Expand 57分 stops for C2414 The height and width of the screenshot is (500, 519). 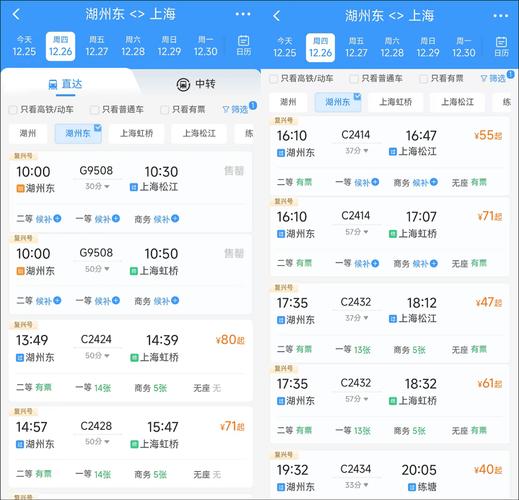tap(357, 232)
